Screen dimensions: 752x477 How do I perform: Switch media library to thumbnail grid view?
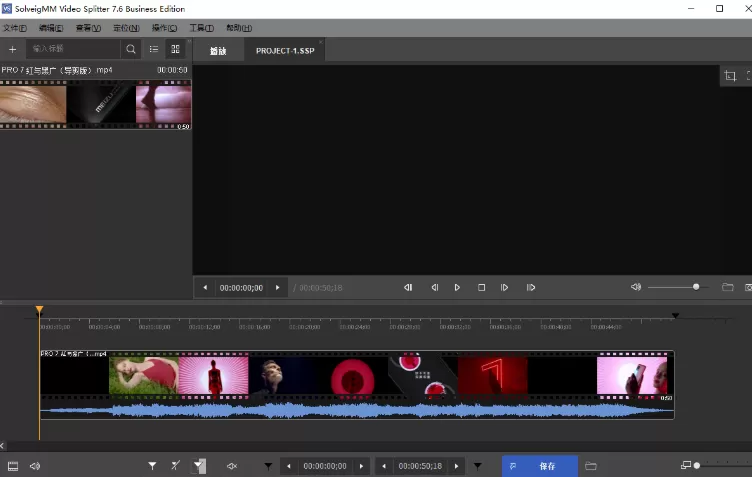176,49
